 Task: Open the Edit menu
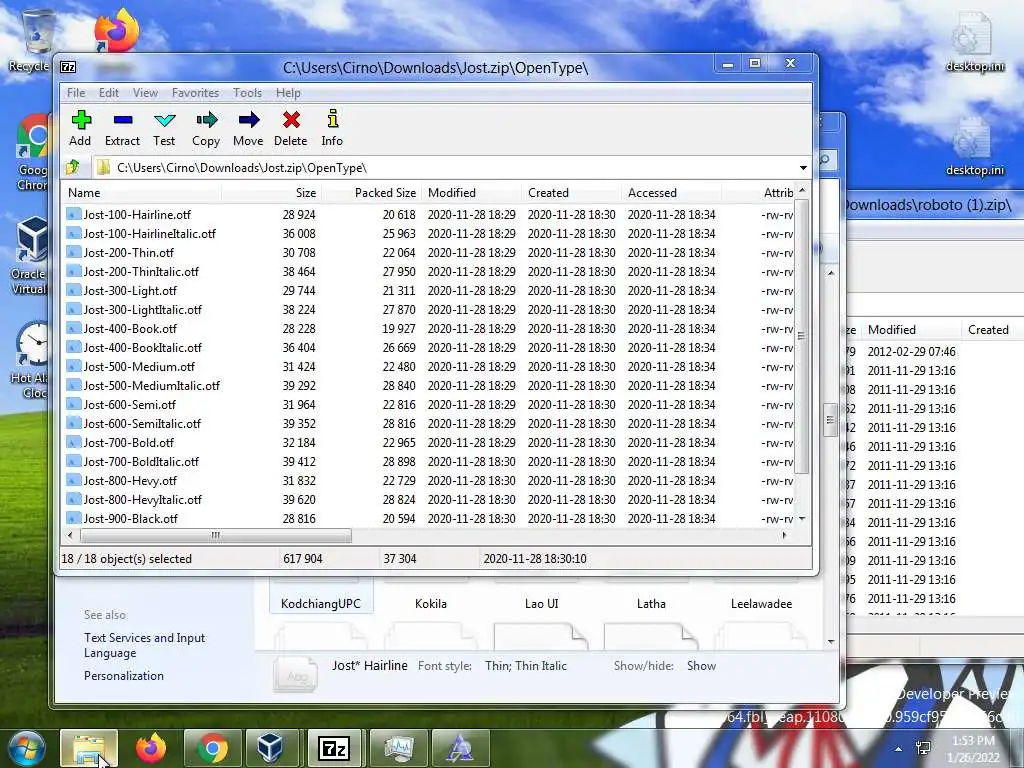click(108, 93)
